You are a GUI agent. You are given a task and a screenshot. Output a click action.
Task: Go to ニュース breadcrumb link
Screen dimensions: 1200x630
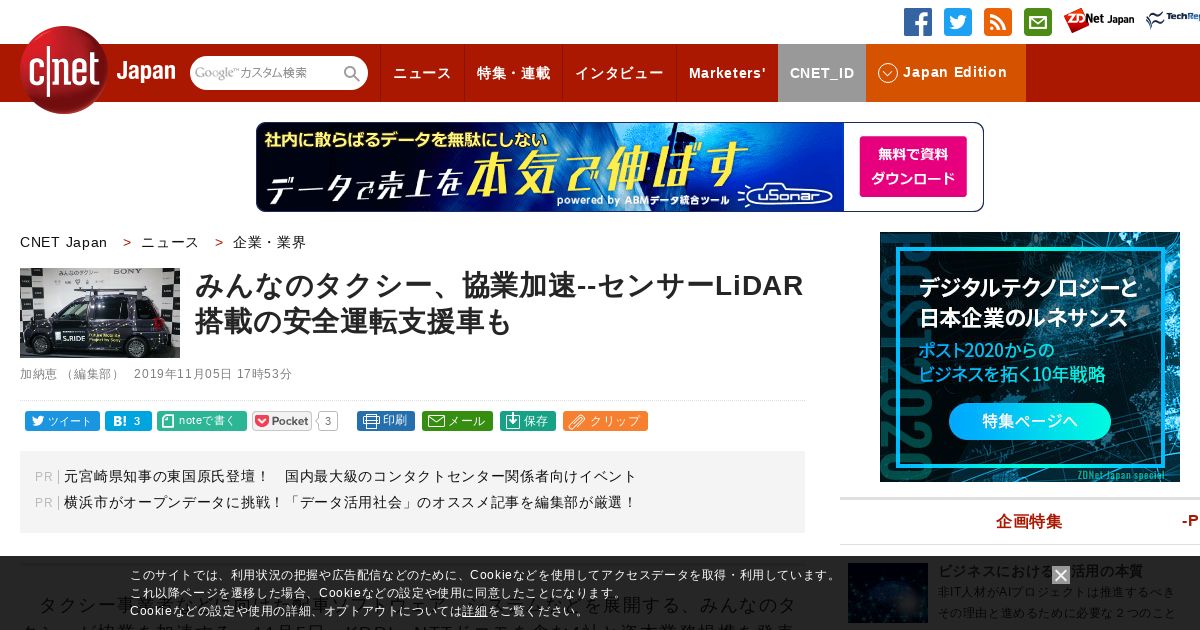170,242
